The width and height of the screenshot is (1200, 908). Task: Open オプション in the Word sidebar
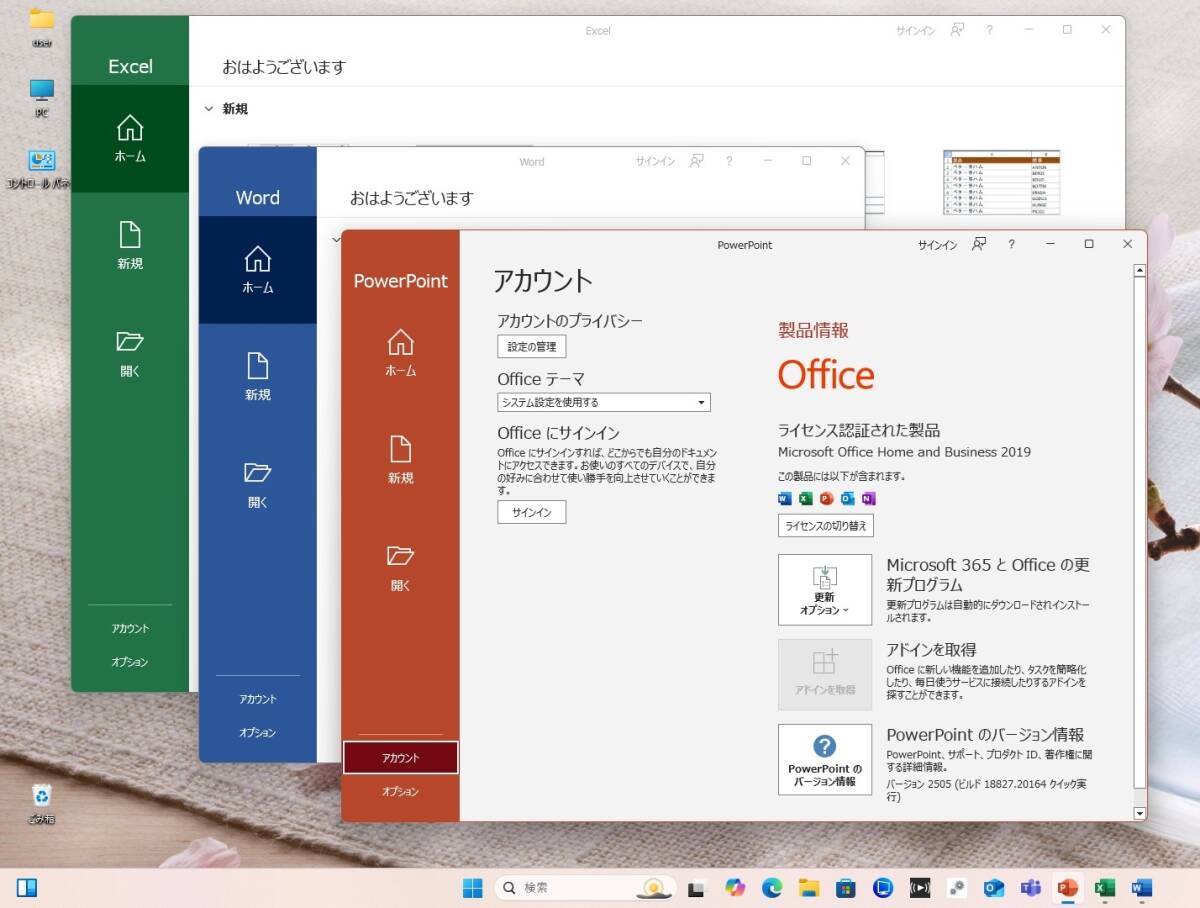(x=257, y=732)
